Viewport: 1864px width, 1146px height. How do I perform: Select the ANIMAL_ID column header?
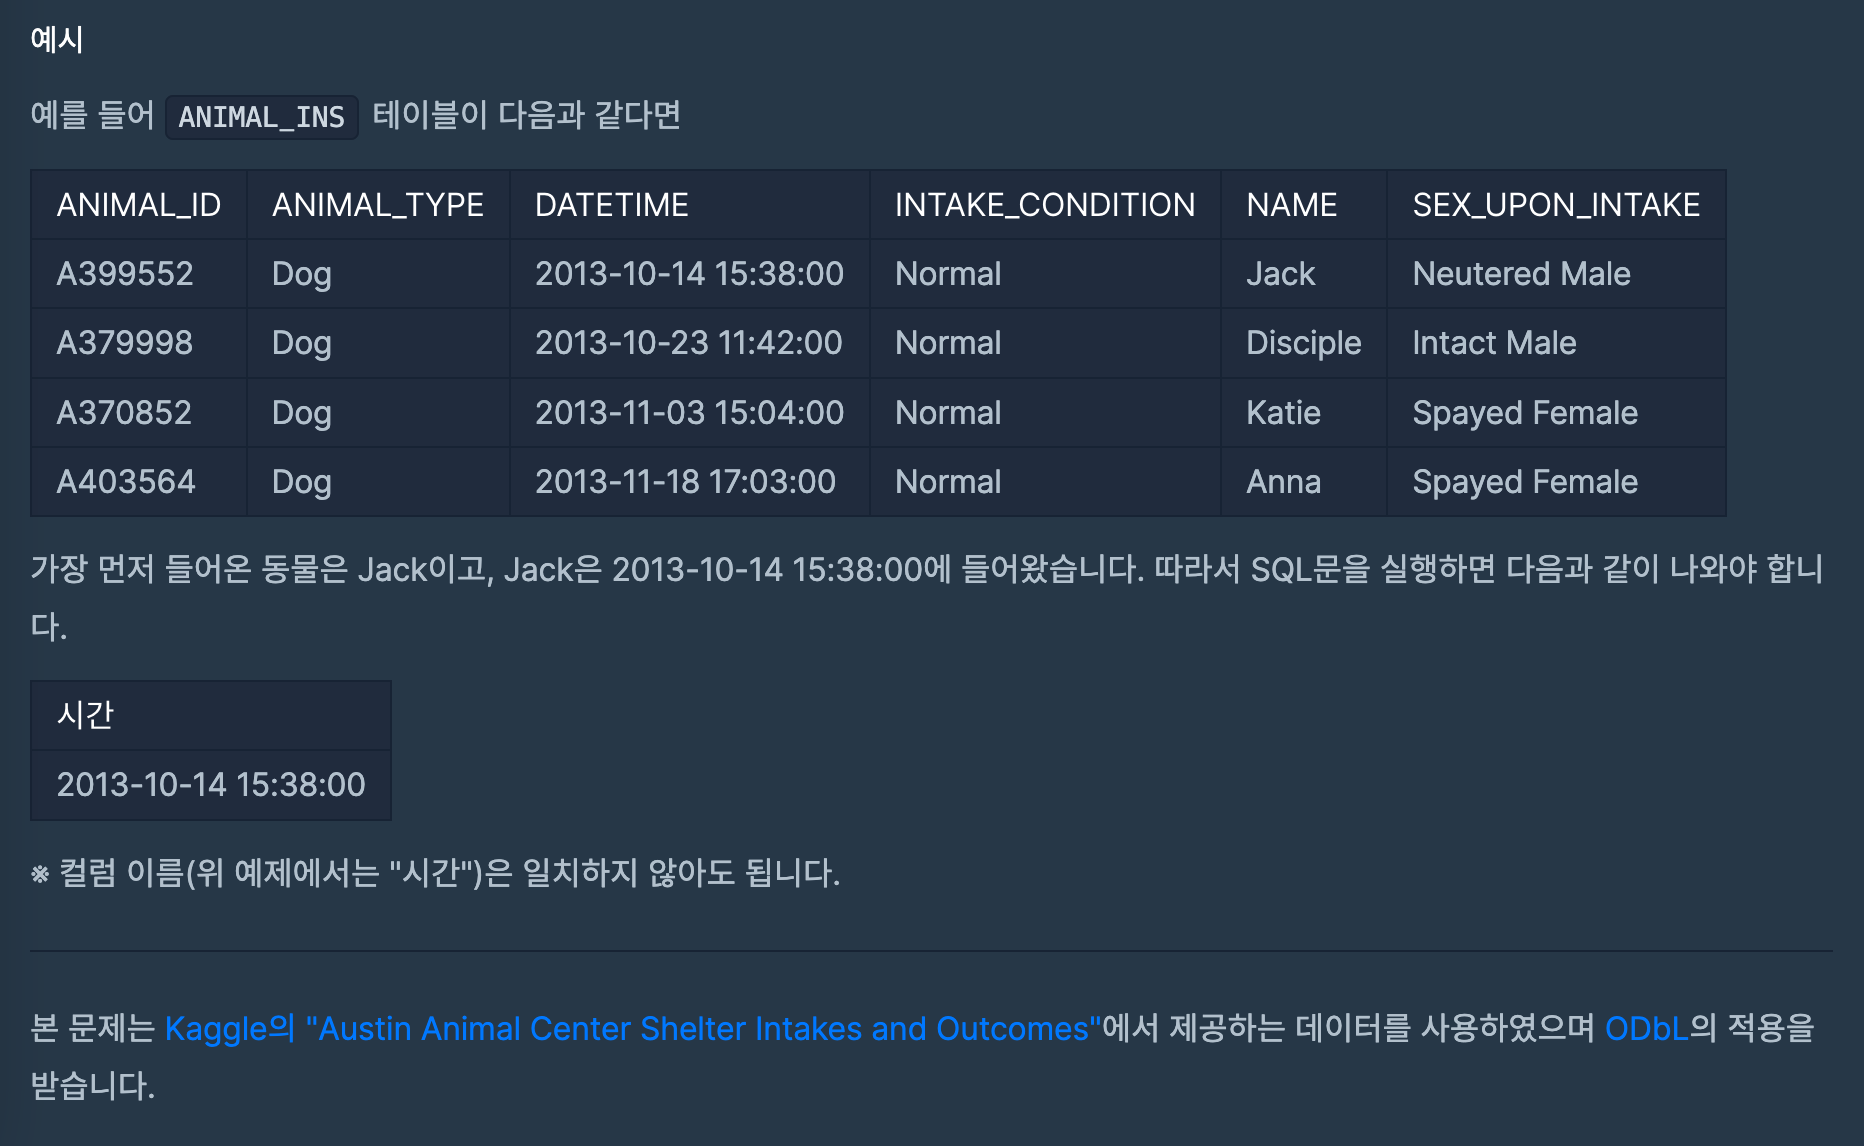(x=138, y=205)
